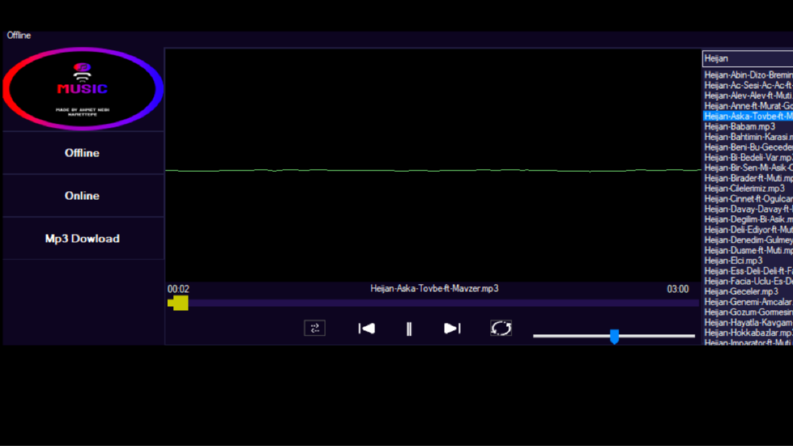This screenshot has width=793, height=446.
Task: Select Heijan-Anne-ft-Murat song
Action: 748,106
